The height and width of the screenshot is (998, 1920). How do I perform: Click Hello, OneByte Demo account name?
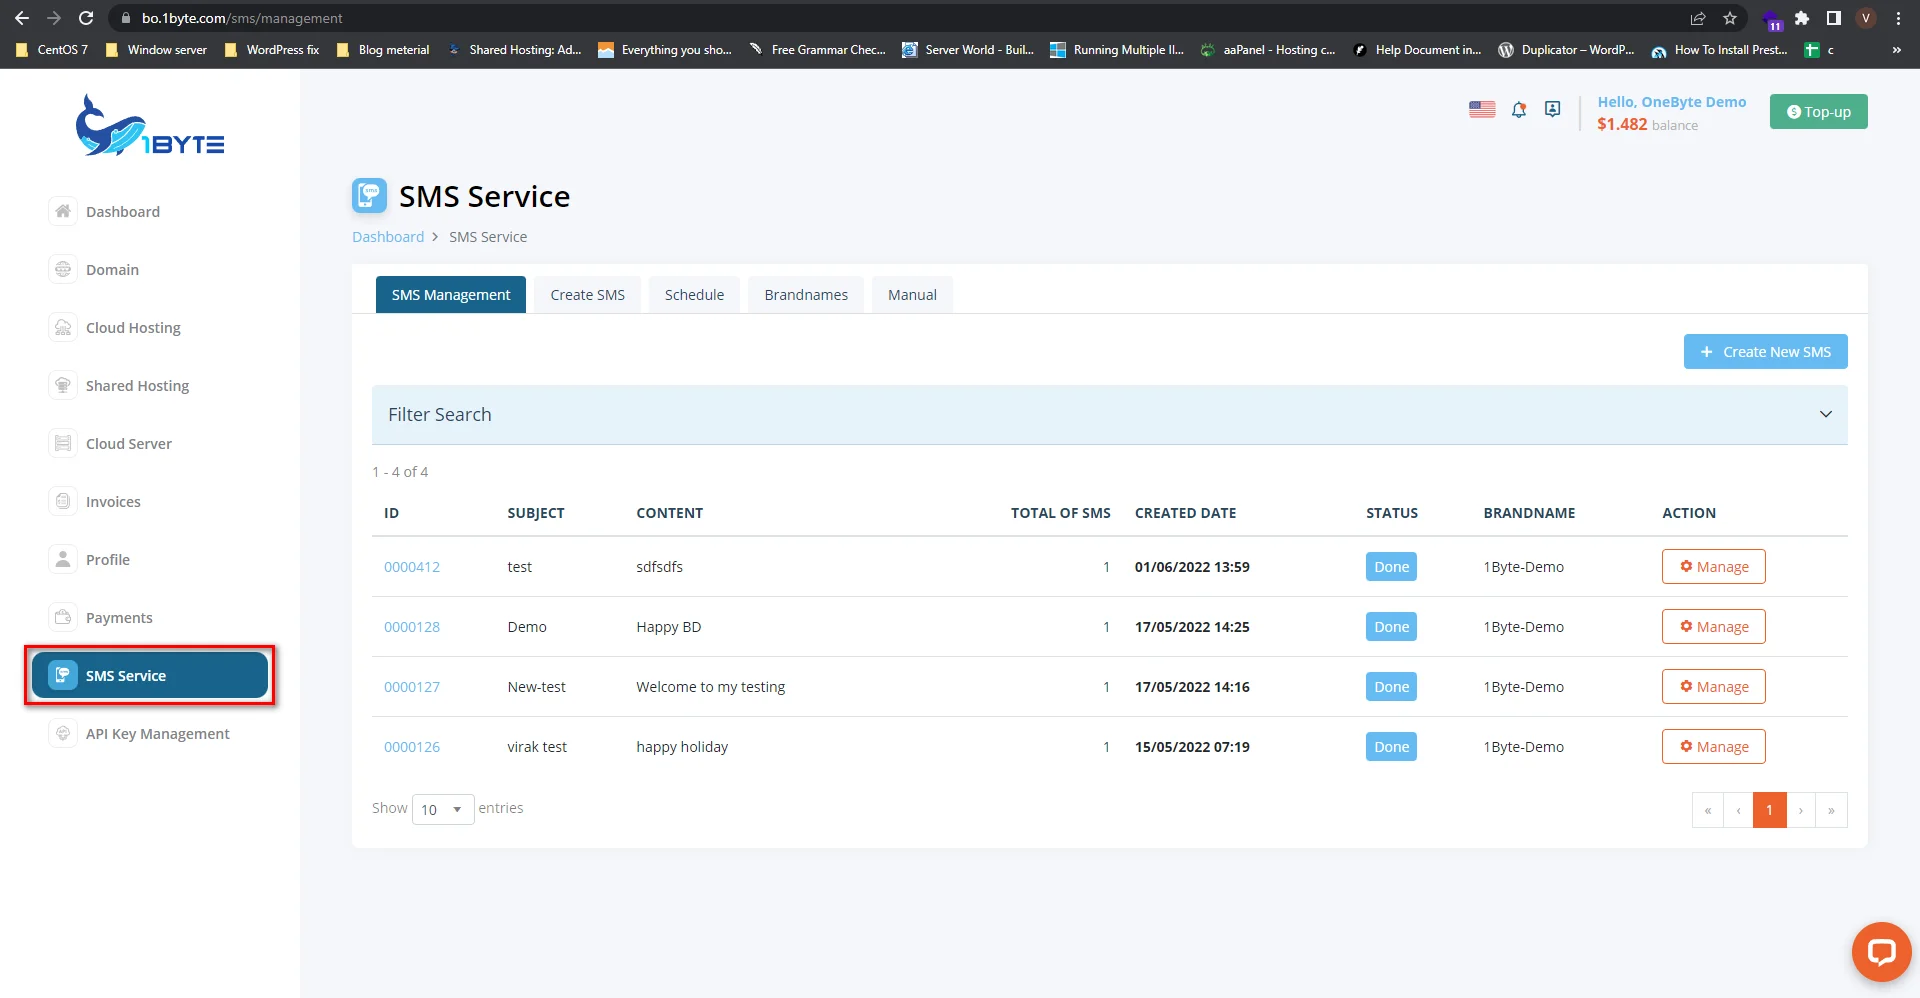[1671, 102]
